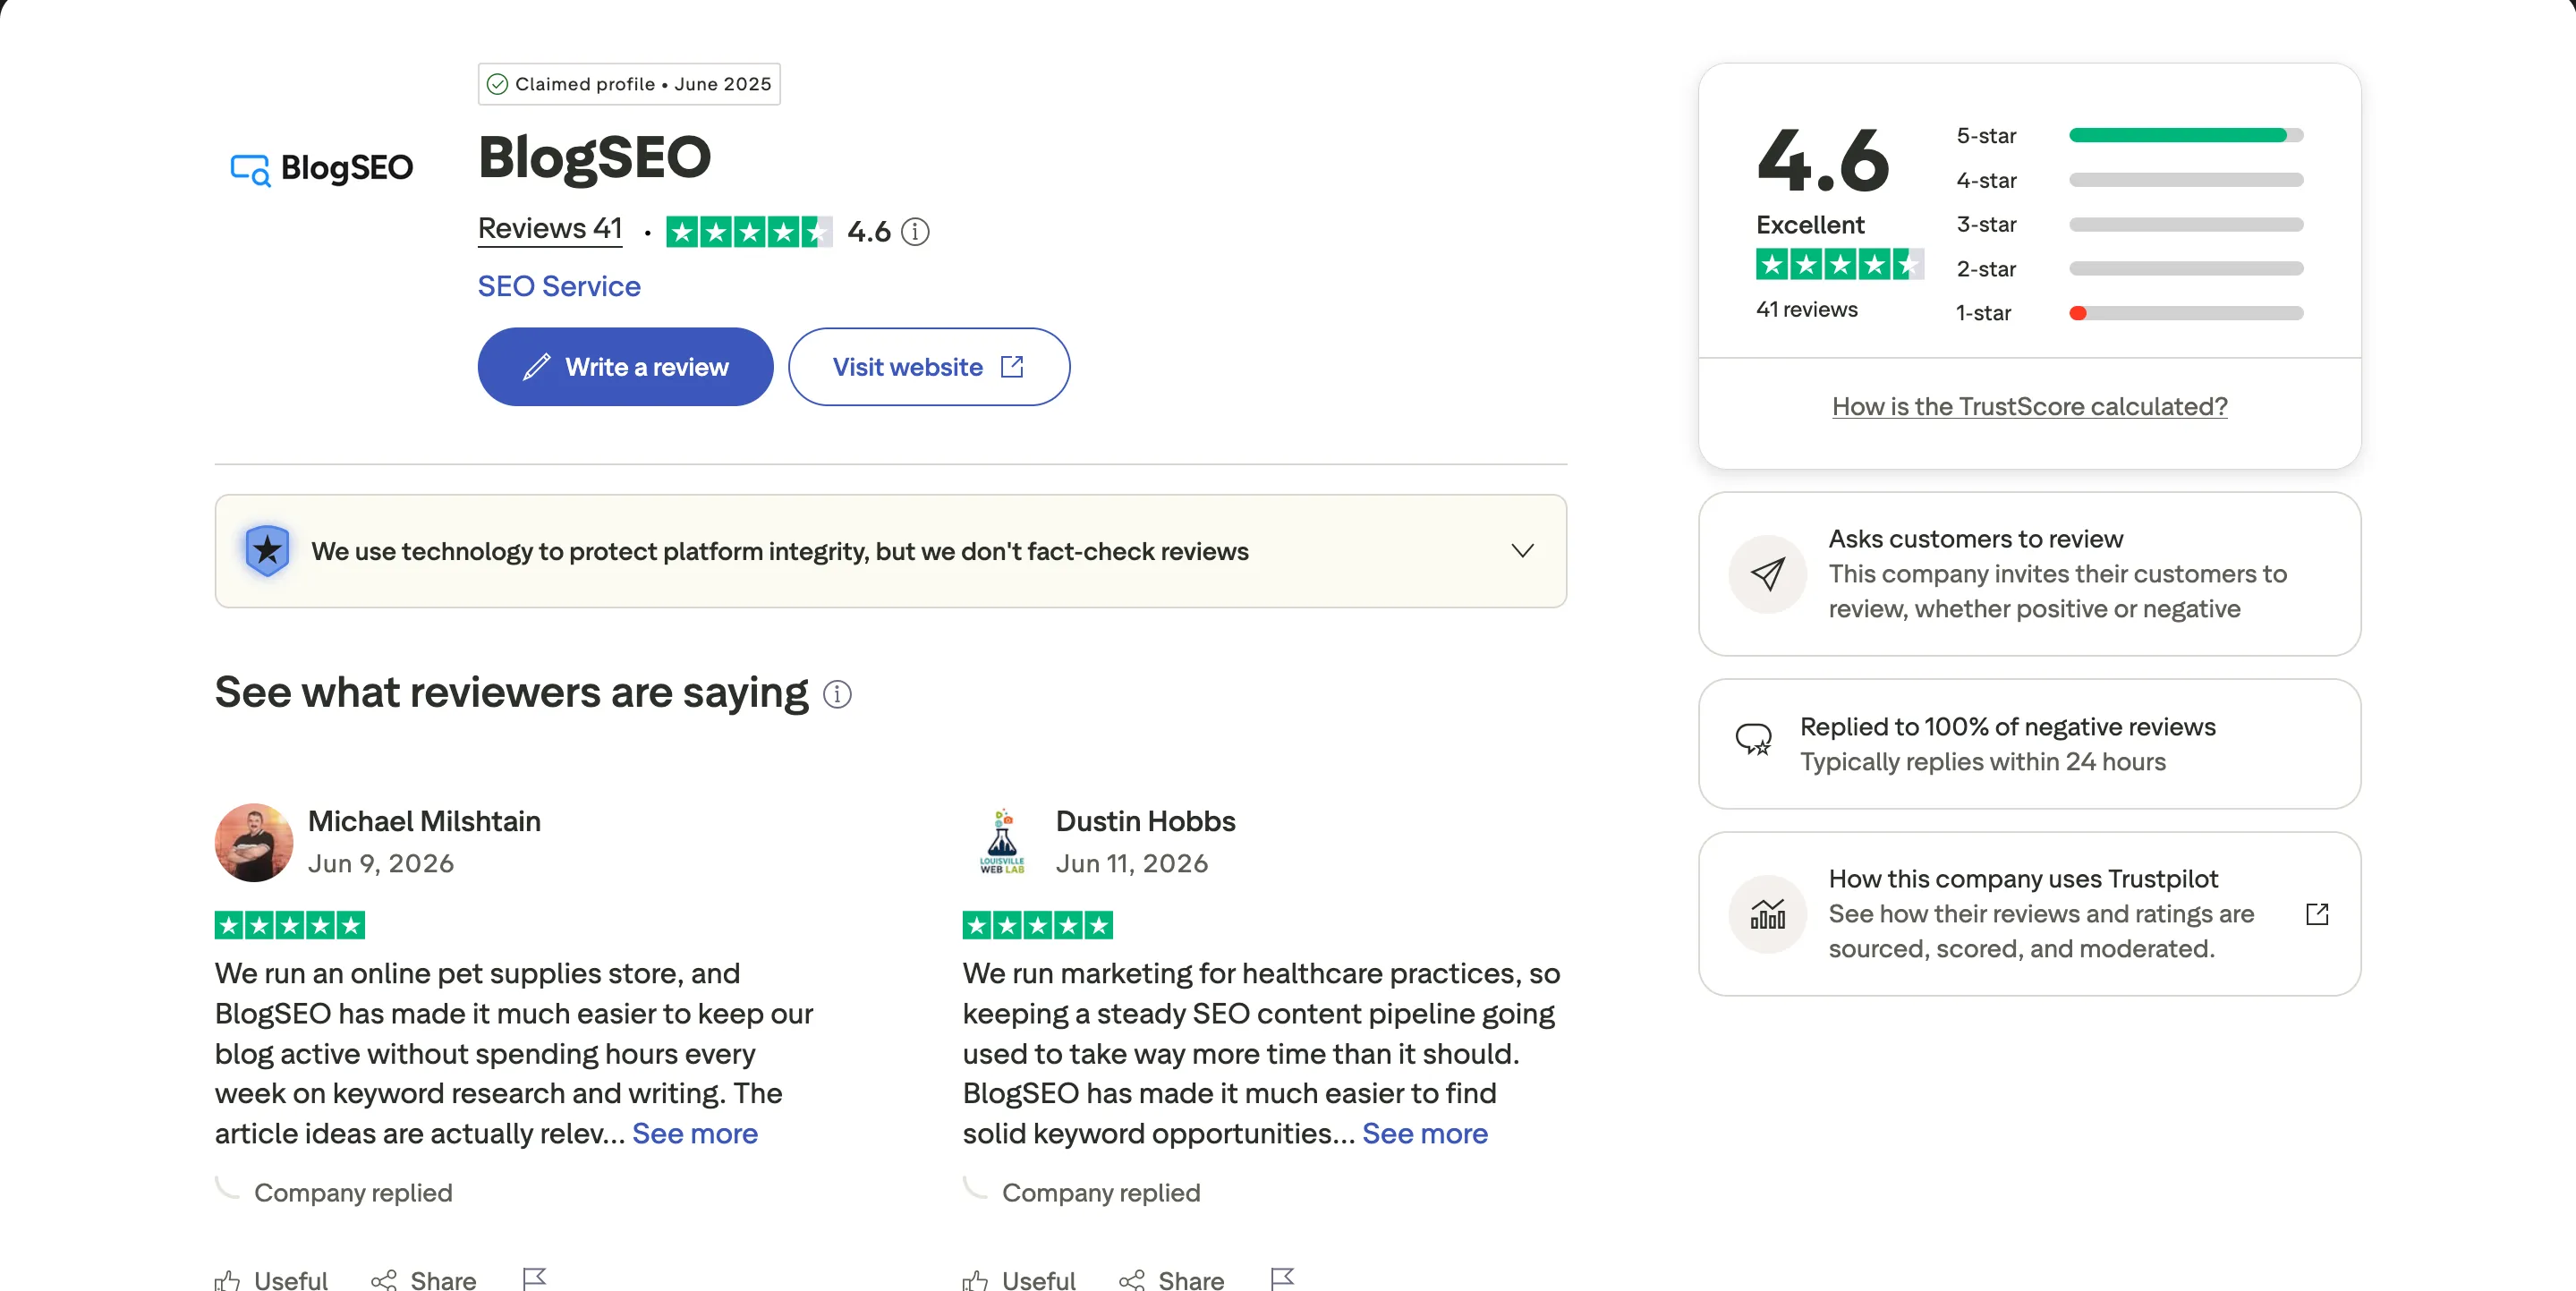
Task: Flag Dustin Hobbs' review
Action: (x=1282, y=1278)
